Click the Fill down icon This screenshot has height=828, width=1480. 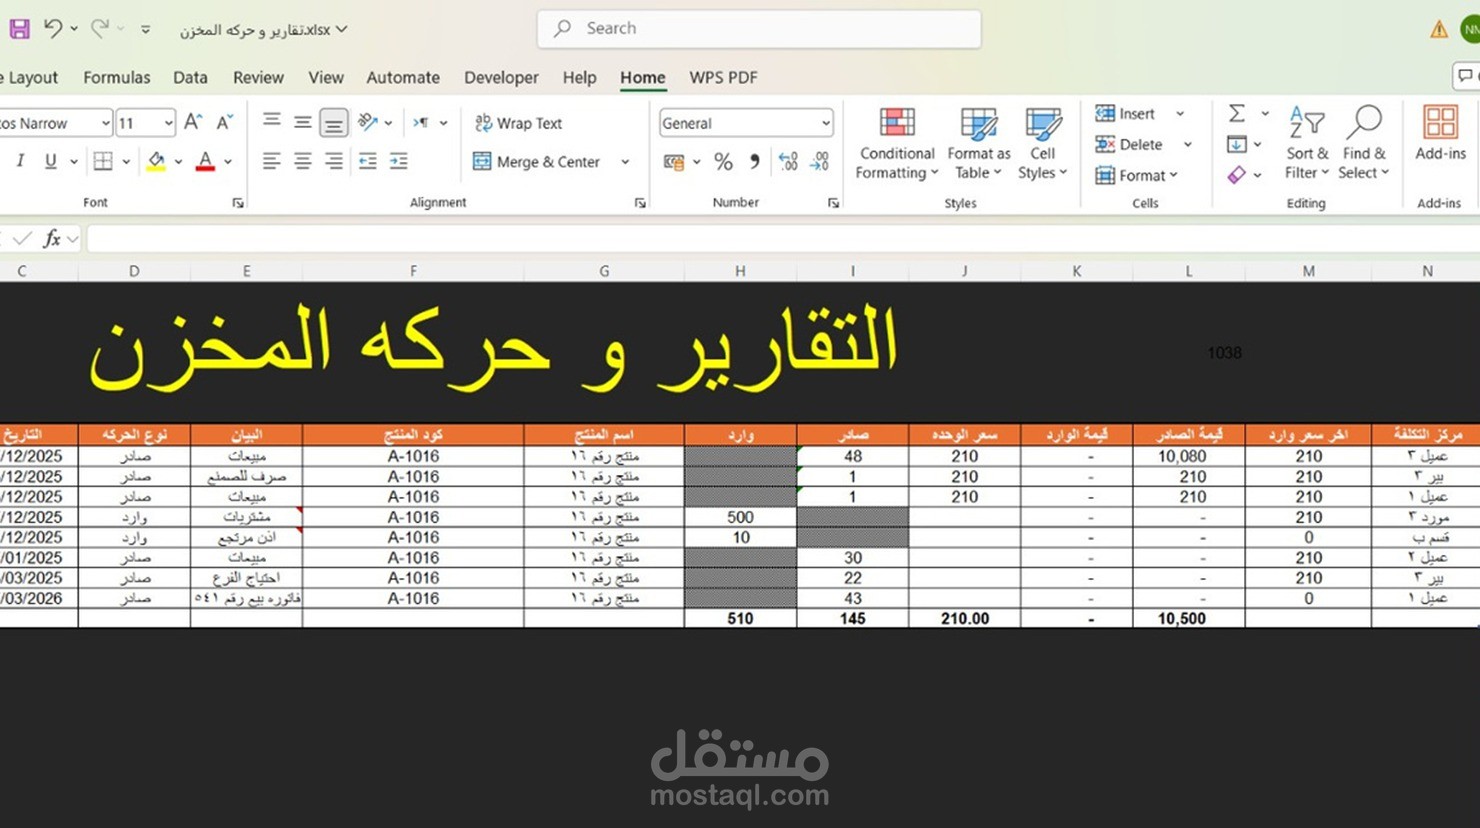pyautogui.click(x=1237, y=144)
